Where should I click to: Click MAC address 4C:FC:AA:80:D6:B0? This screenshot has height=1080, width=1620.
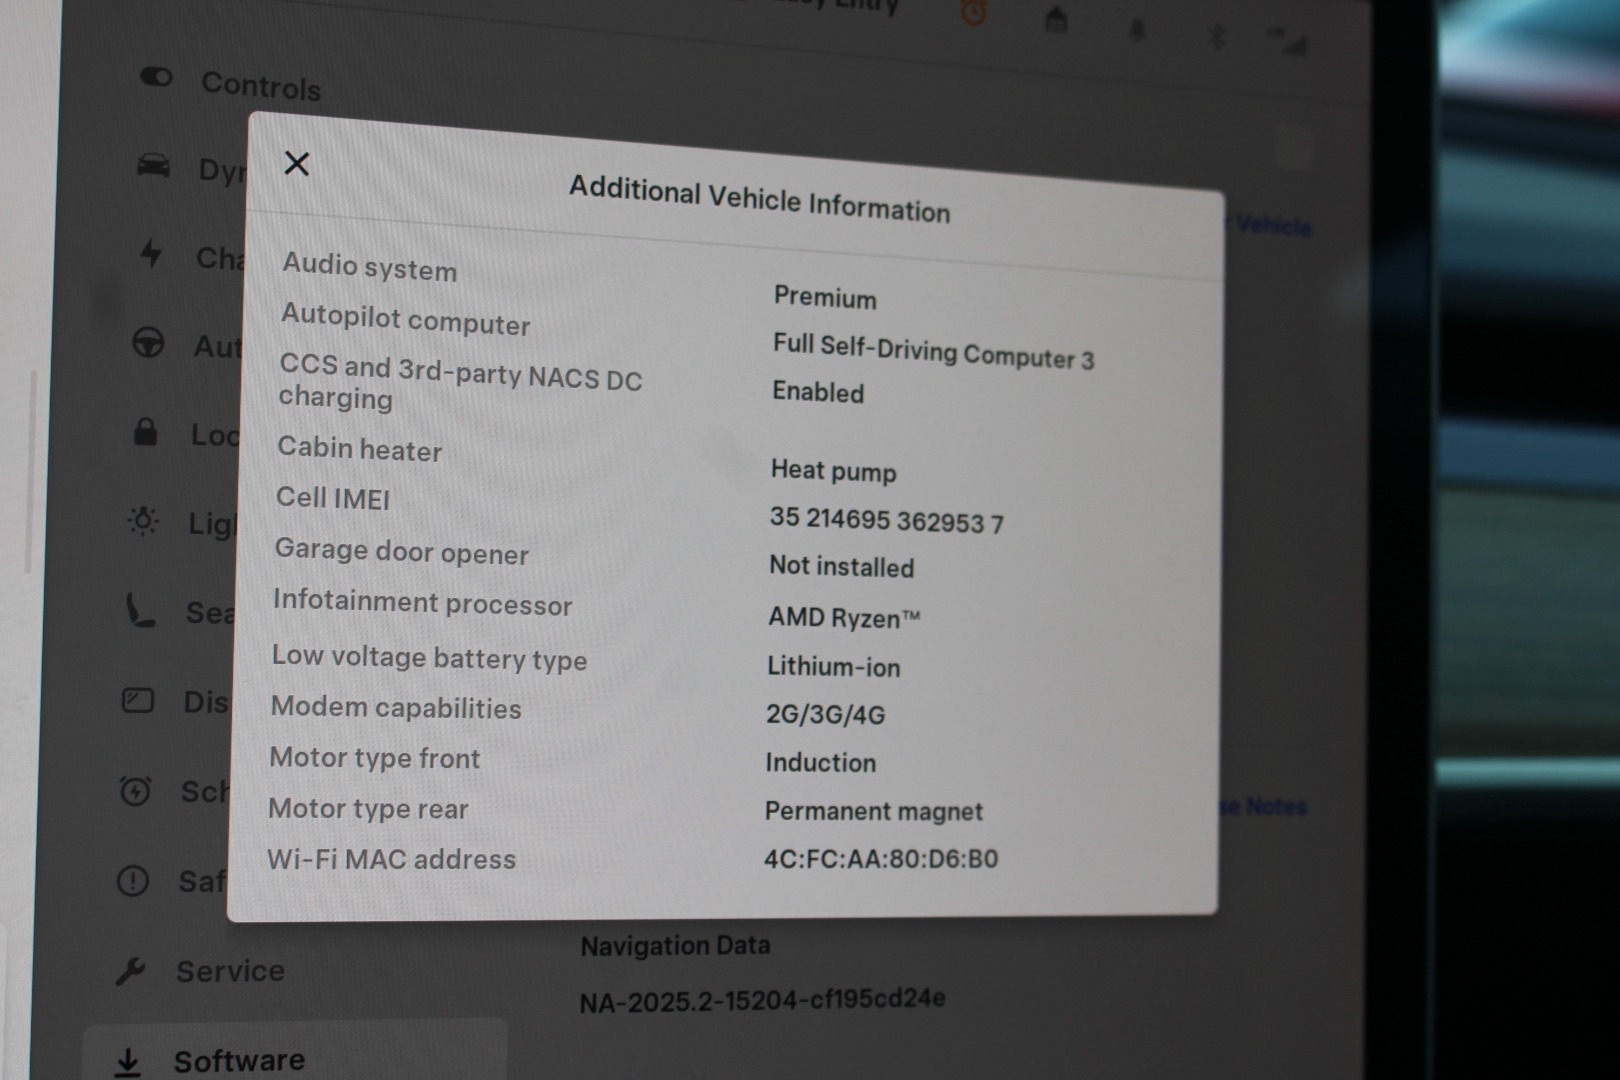[881, 859]
